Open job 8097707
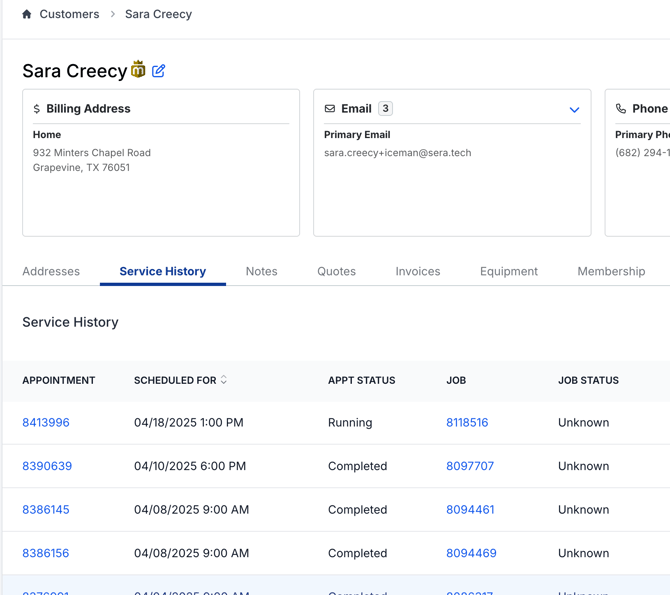The image size is (670, 595). (x=470, y=466)
